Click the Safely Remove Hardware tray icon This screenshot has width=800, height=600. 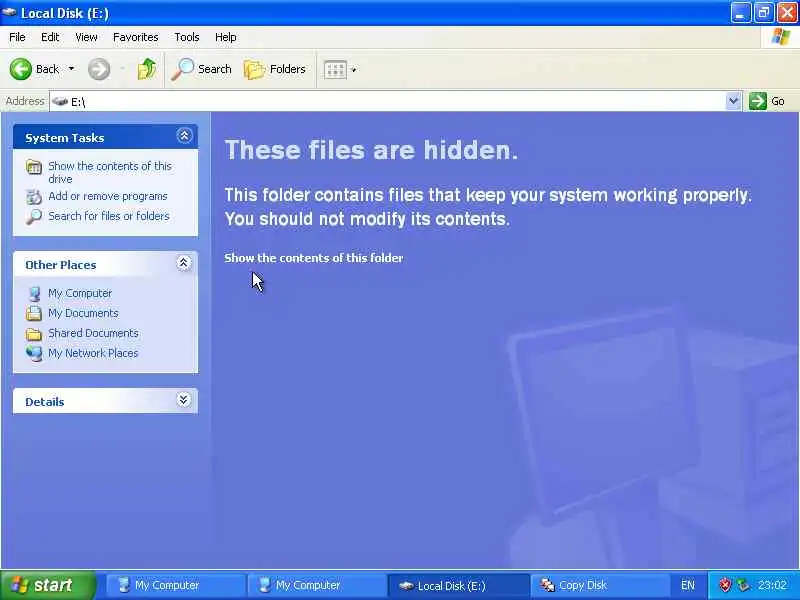(x=743, y=585)
